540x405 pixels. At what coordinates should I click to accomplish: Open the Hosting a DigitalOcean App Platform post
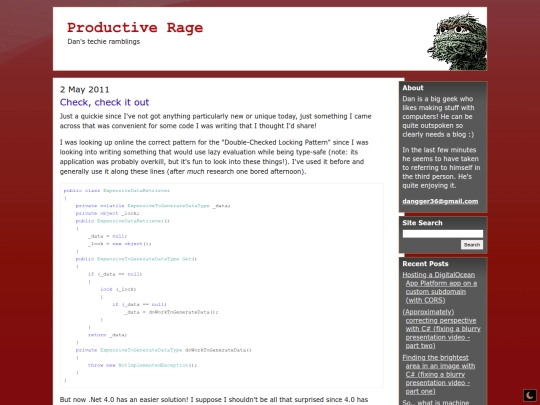pos(440,288)
